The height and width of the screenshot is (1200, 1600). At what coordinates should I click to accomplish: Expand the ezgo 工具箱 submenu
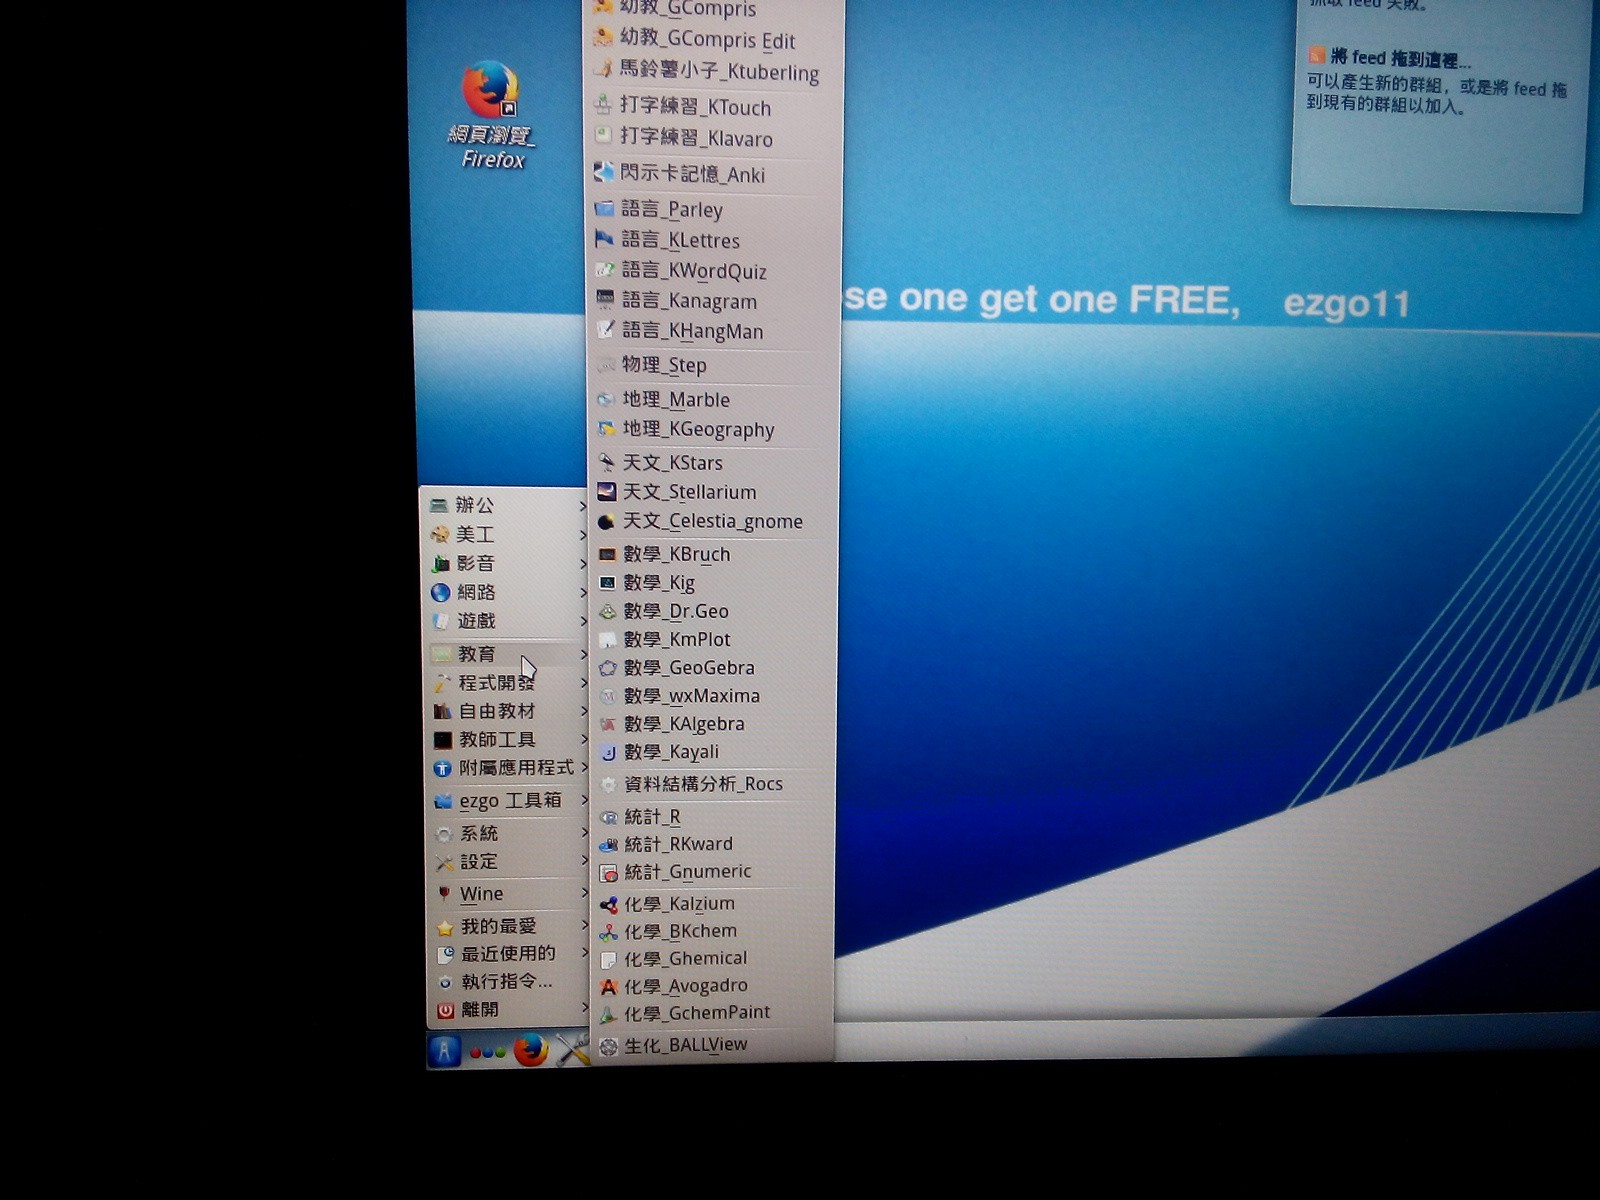click(510, 801)
